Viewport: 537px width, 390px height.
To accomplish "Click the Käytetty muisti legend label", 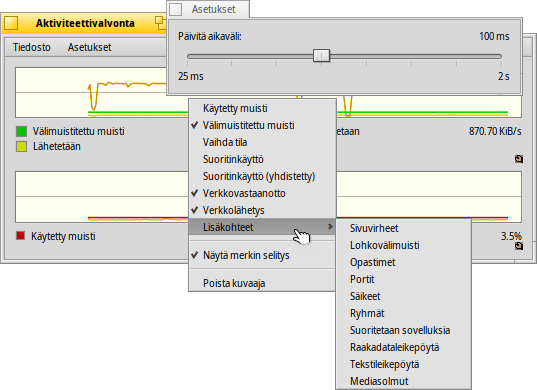I will pos(63,236).
